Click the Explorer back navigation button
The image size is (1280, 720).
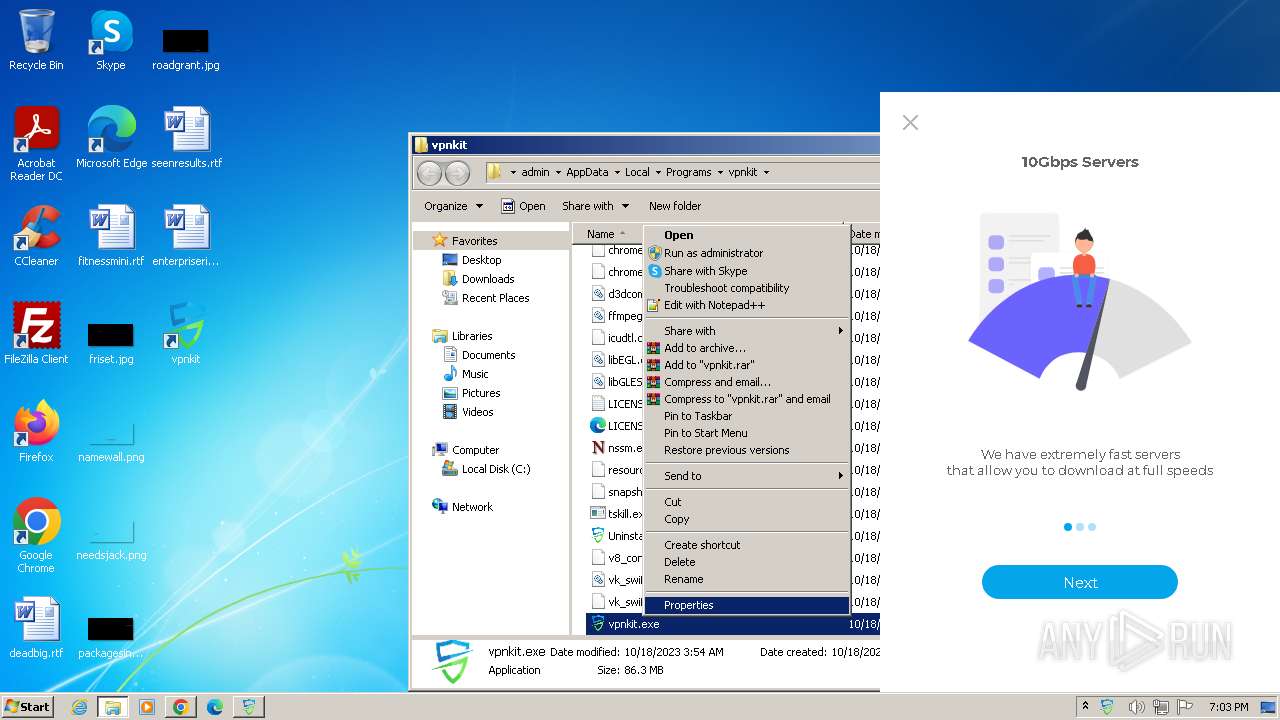(429, 172)
